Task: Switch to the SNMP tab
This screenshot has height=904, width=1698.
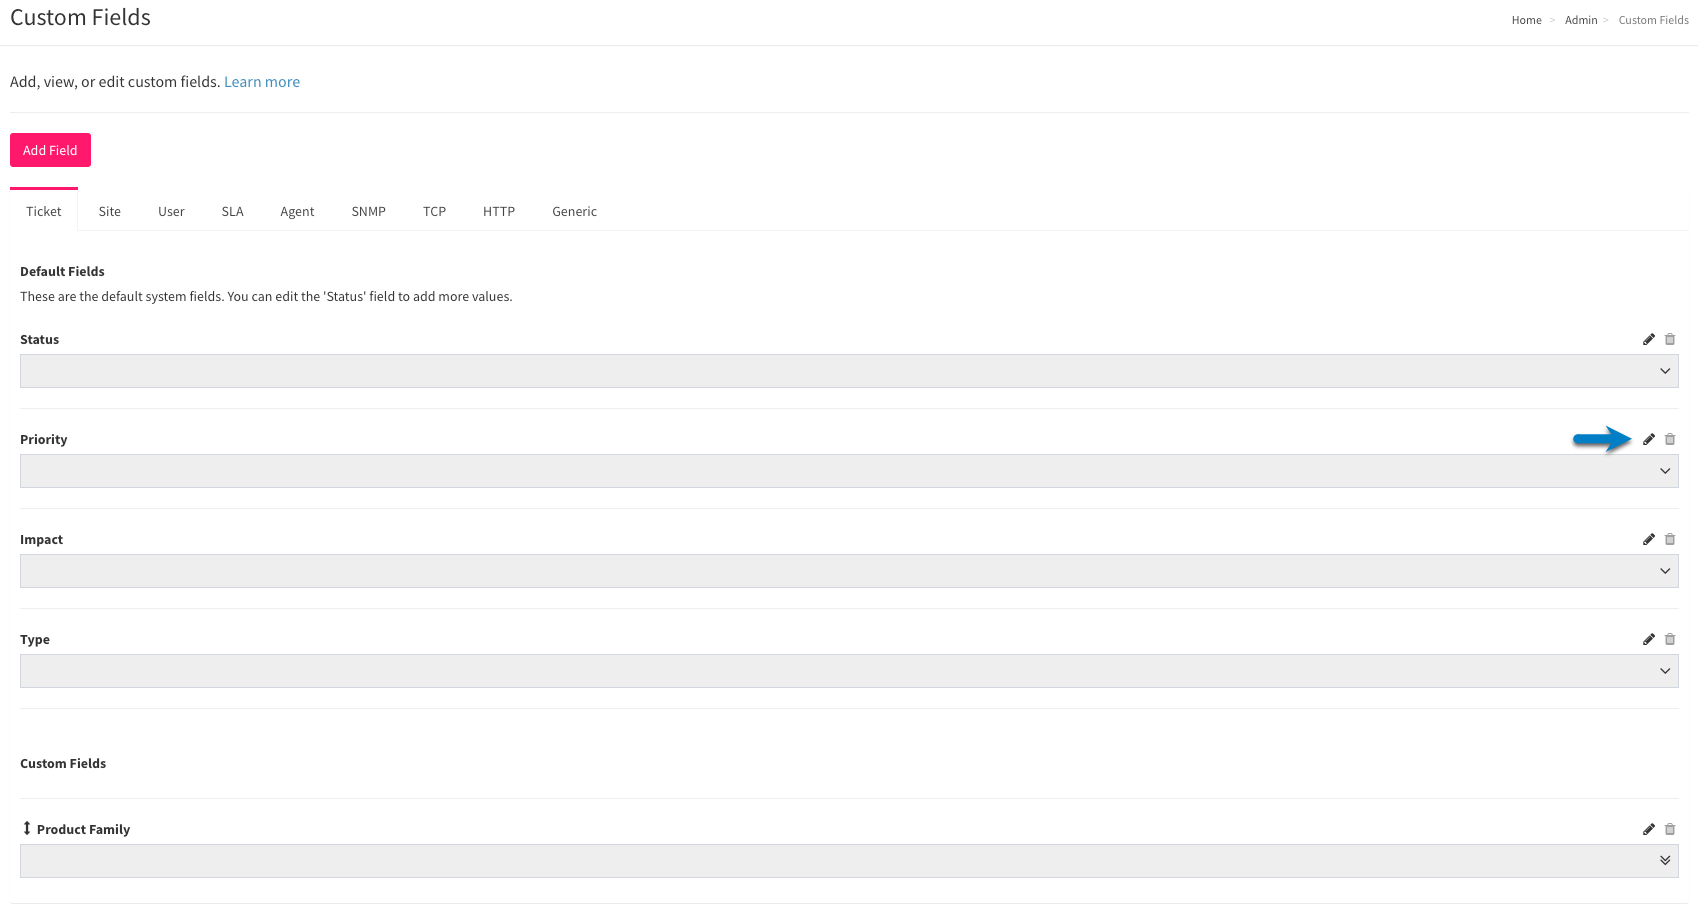Action: [369, 211]
